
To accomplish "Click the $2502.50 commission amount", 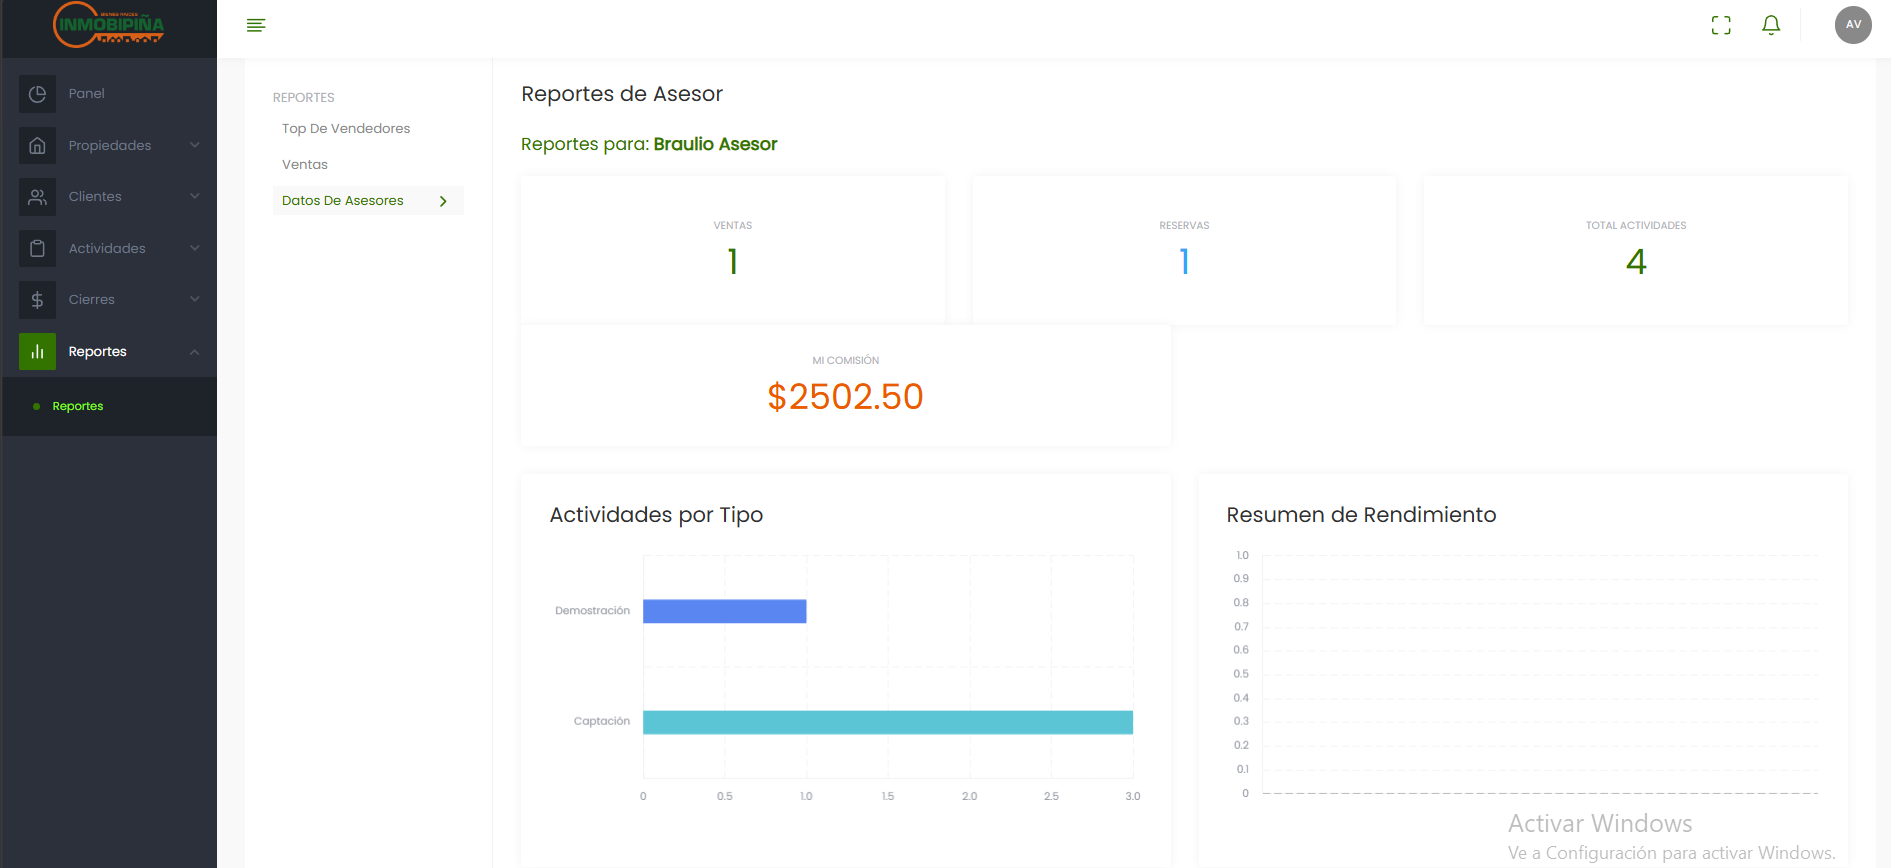I will pos(845,397).
